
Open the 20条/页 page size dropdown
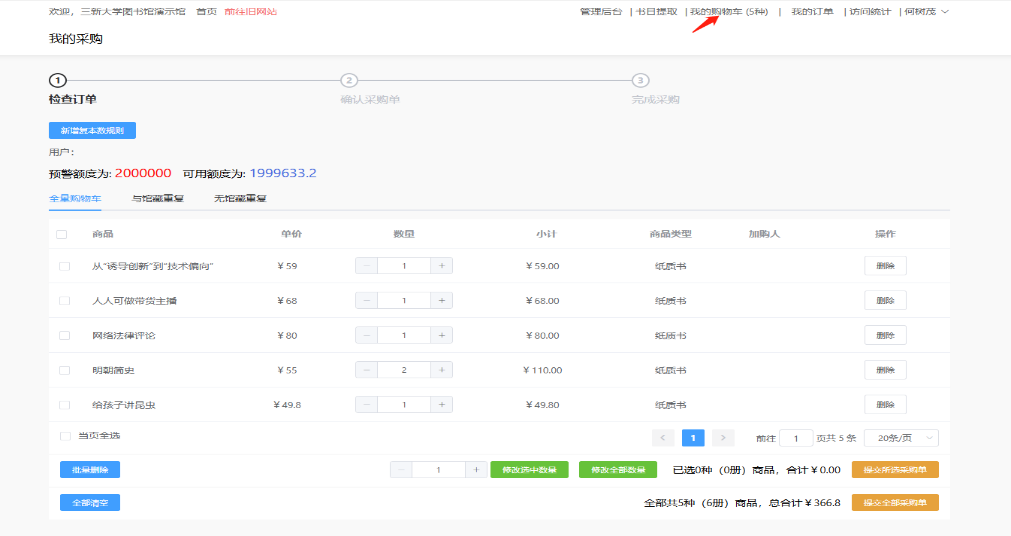point(901,438)
